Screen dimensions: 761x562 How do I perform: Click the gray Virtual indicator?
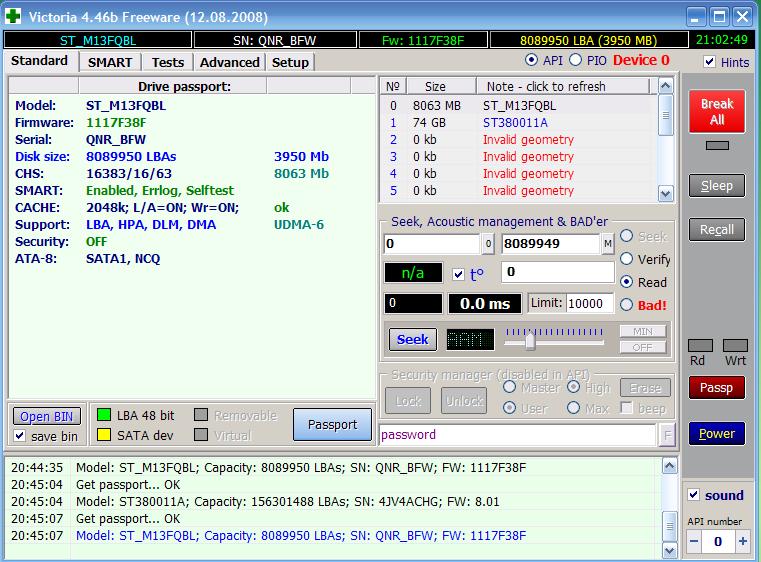pyautogui.click(x=201, y=435)
